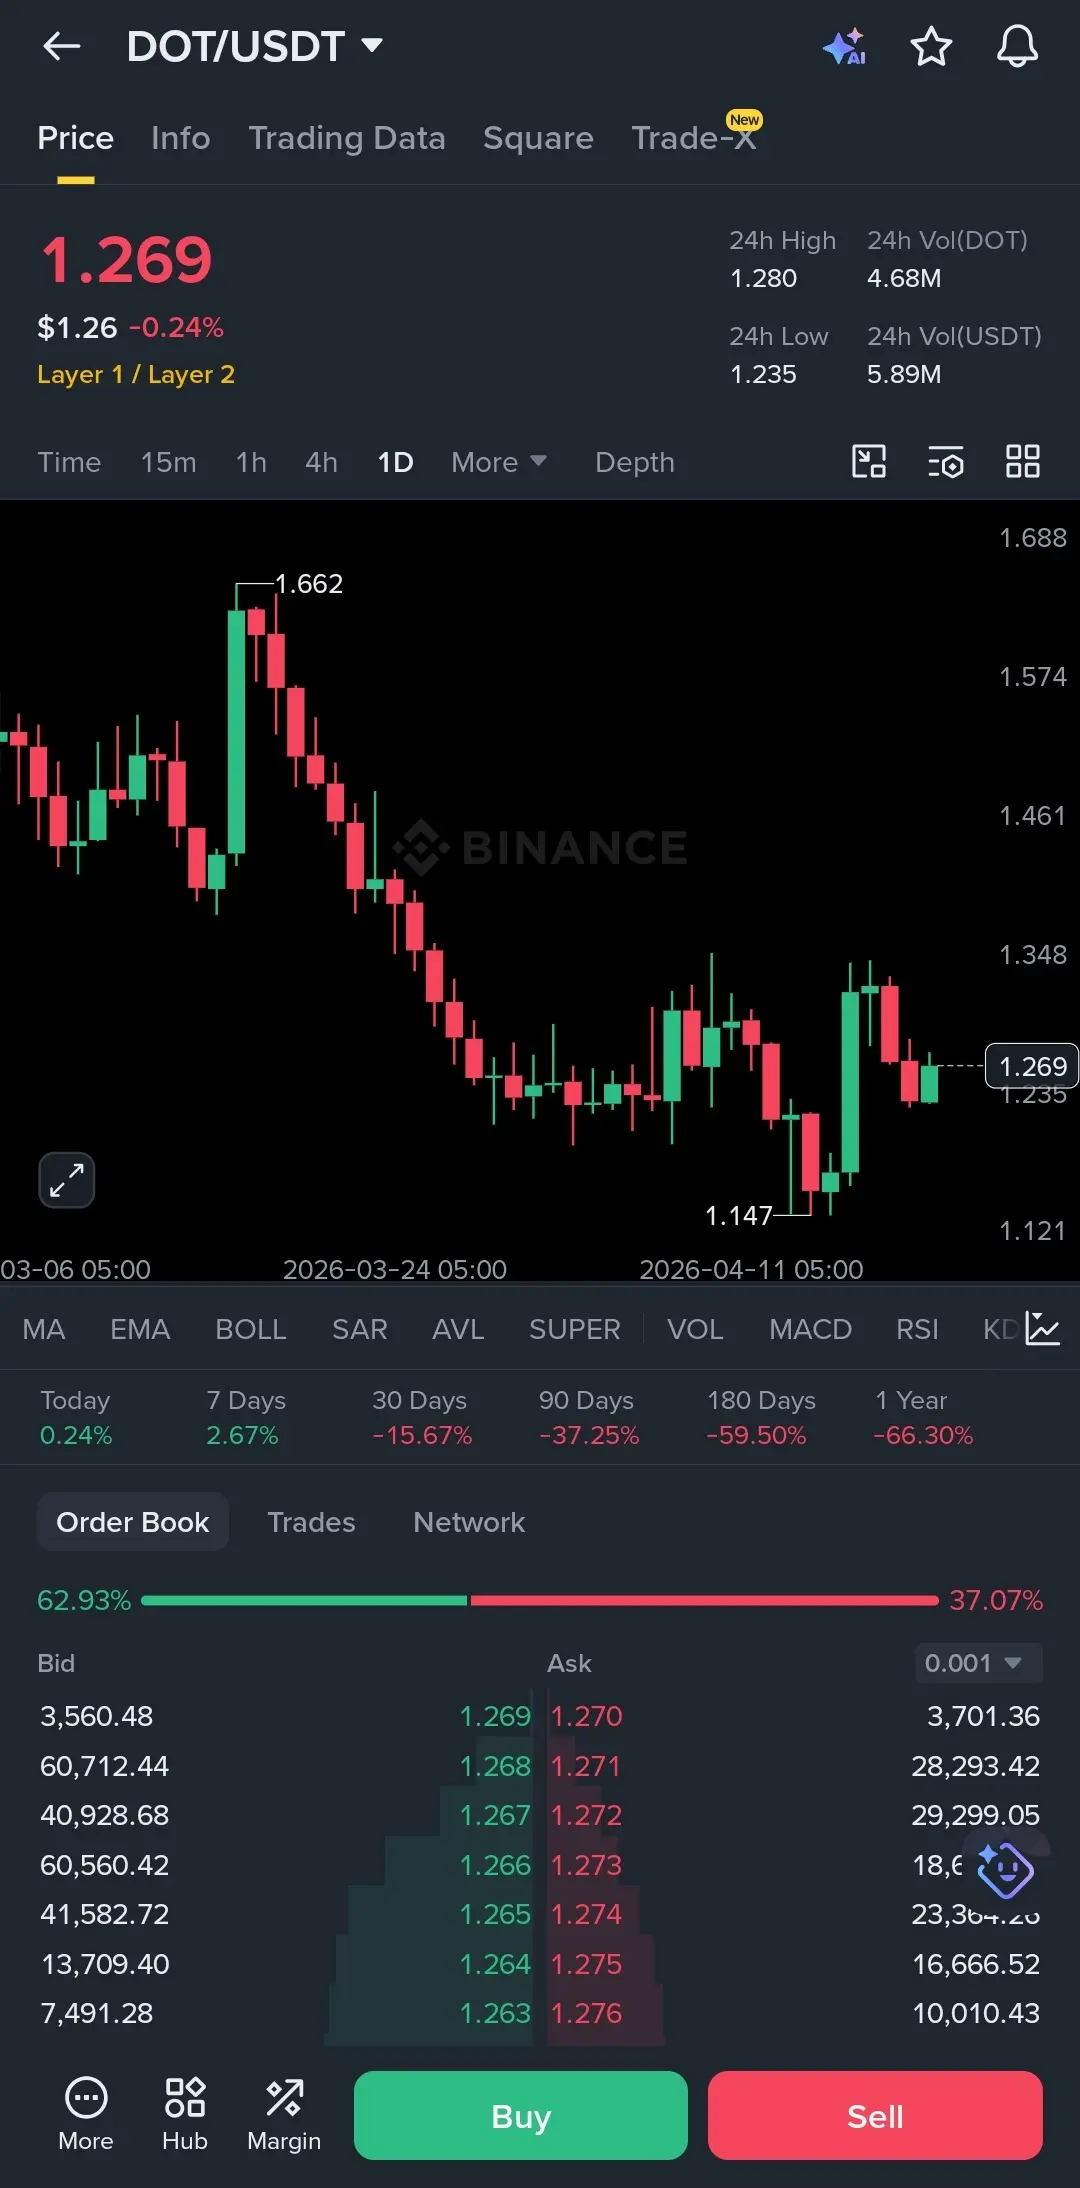Tap the 1.662 high marker on chart
Image resolution: width=1080 pixels, height=2188 pixels.
(x=309, y=584)
